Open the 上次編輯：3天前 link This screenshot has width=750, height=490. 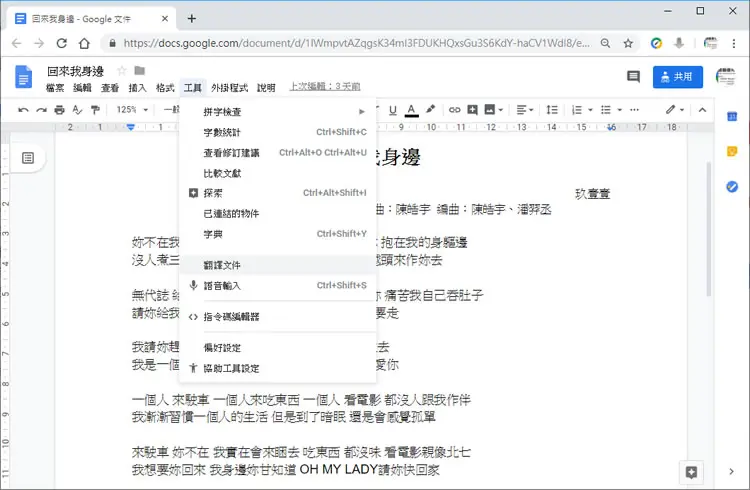[325, 87]
